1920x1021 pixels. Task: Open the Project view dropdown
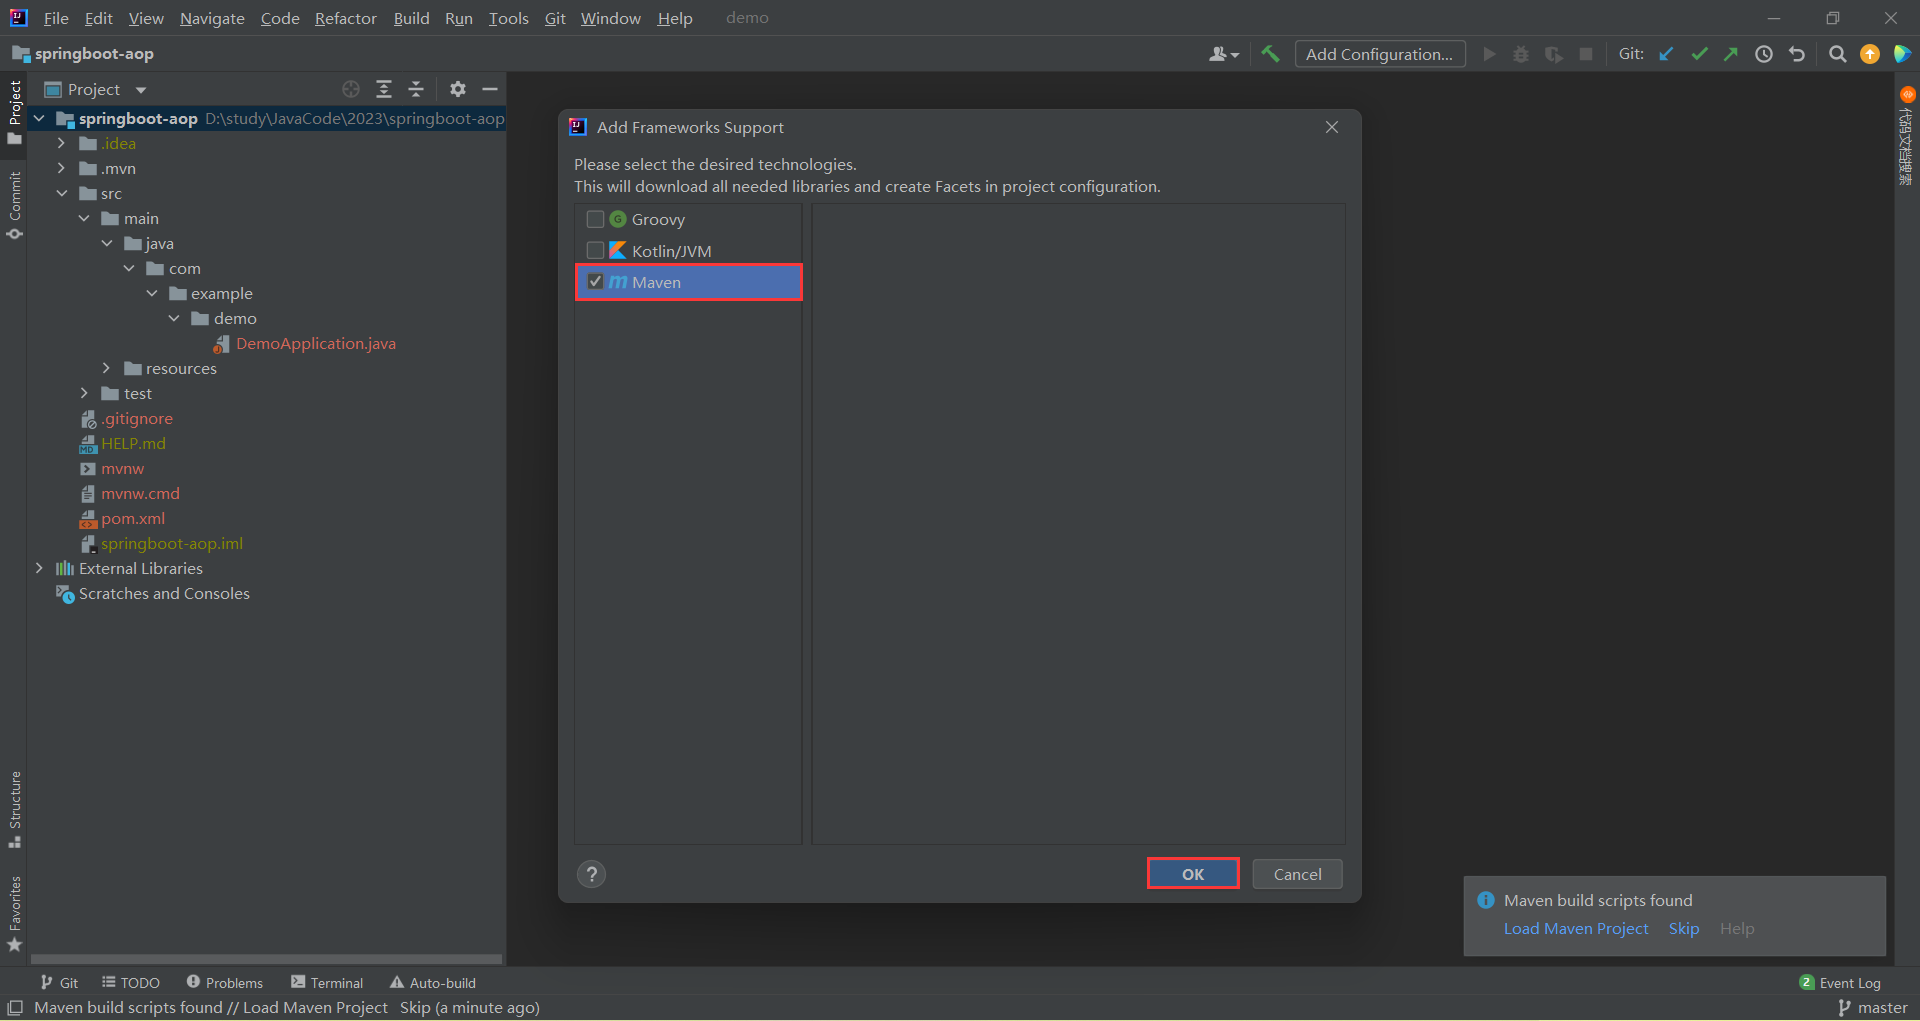(x=97, y=89)
